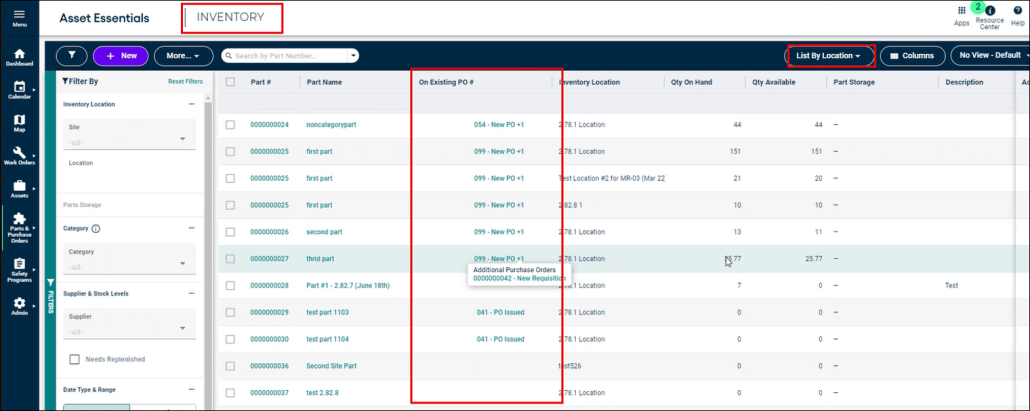Expand the Site dropdown filter
The height and width of the screenshot is (411, 1030).
[x=129, y=135]
